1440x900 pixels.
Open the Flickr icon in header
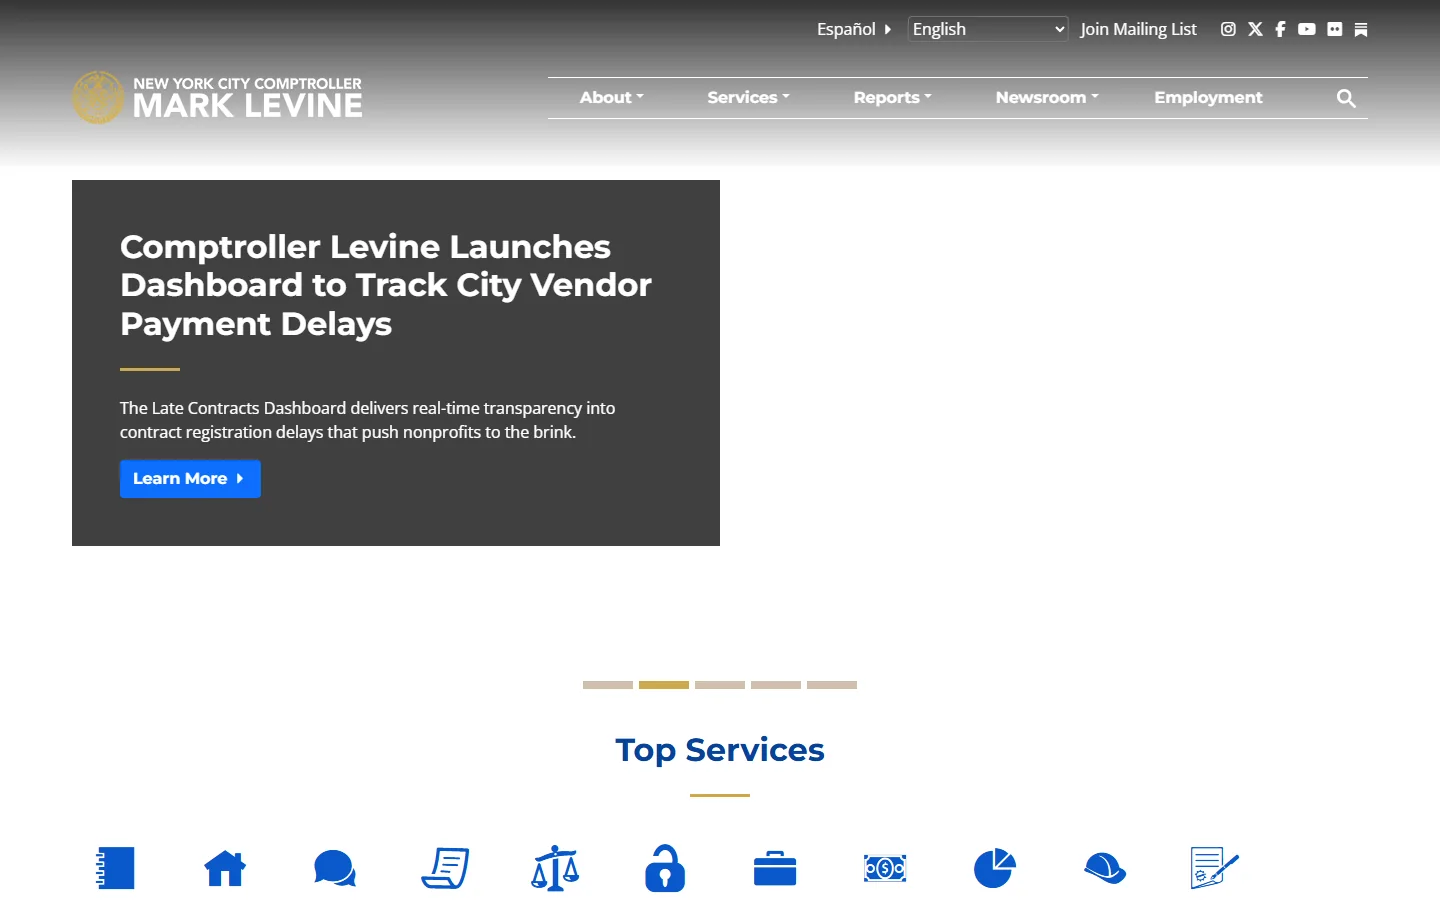click(x=1335, y=29)
